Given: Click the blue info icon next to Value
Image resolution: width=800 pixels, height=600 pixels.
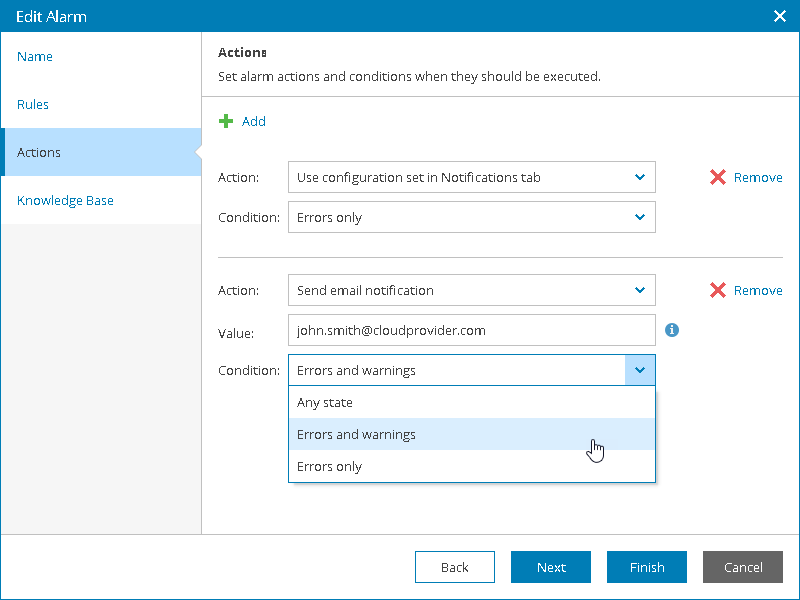Looking at the screenshot, I should tap(672, 329).
